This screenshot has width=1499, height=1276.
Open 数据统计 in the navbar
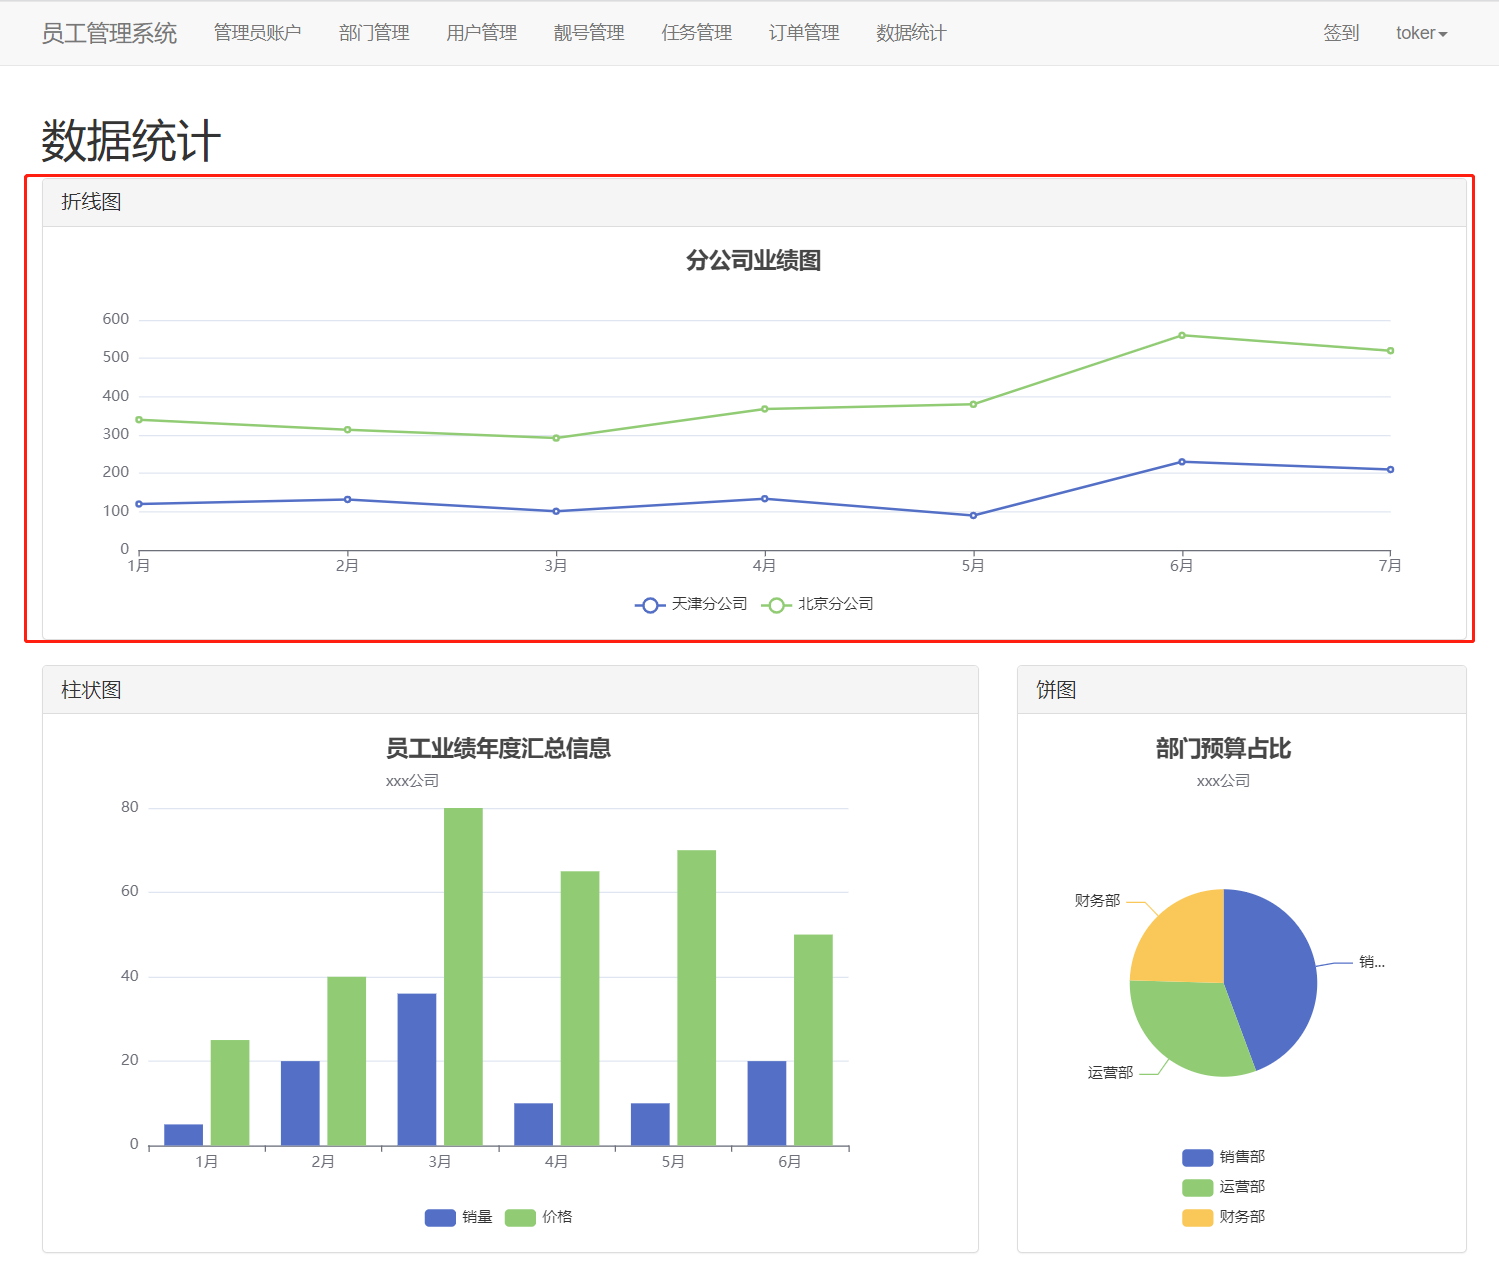point(911,33)
